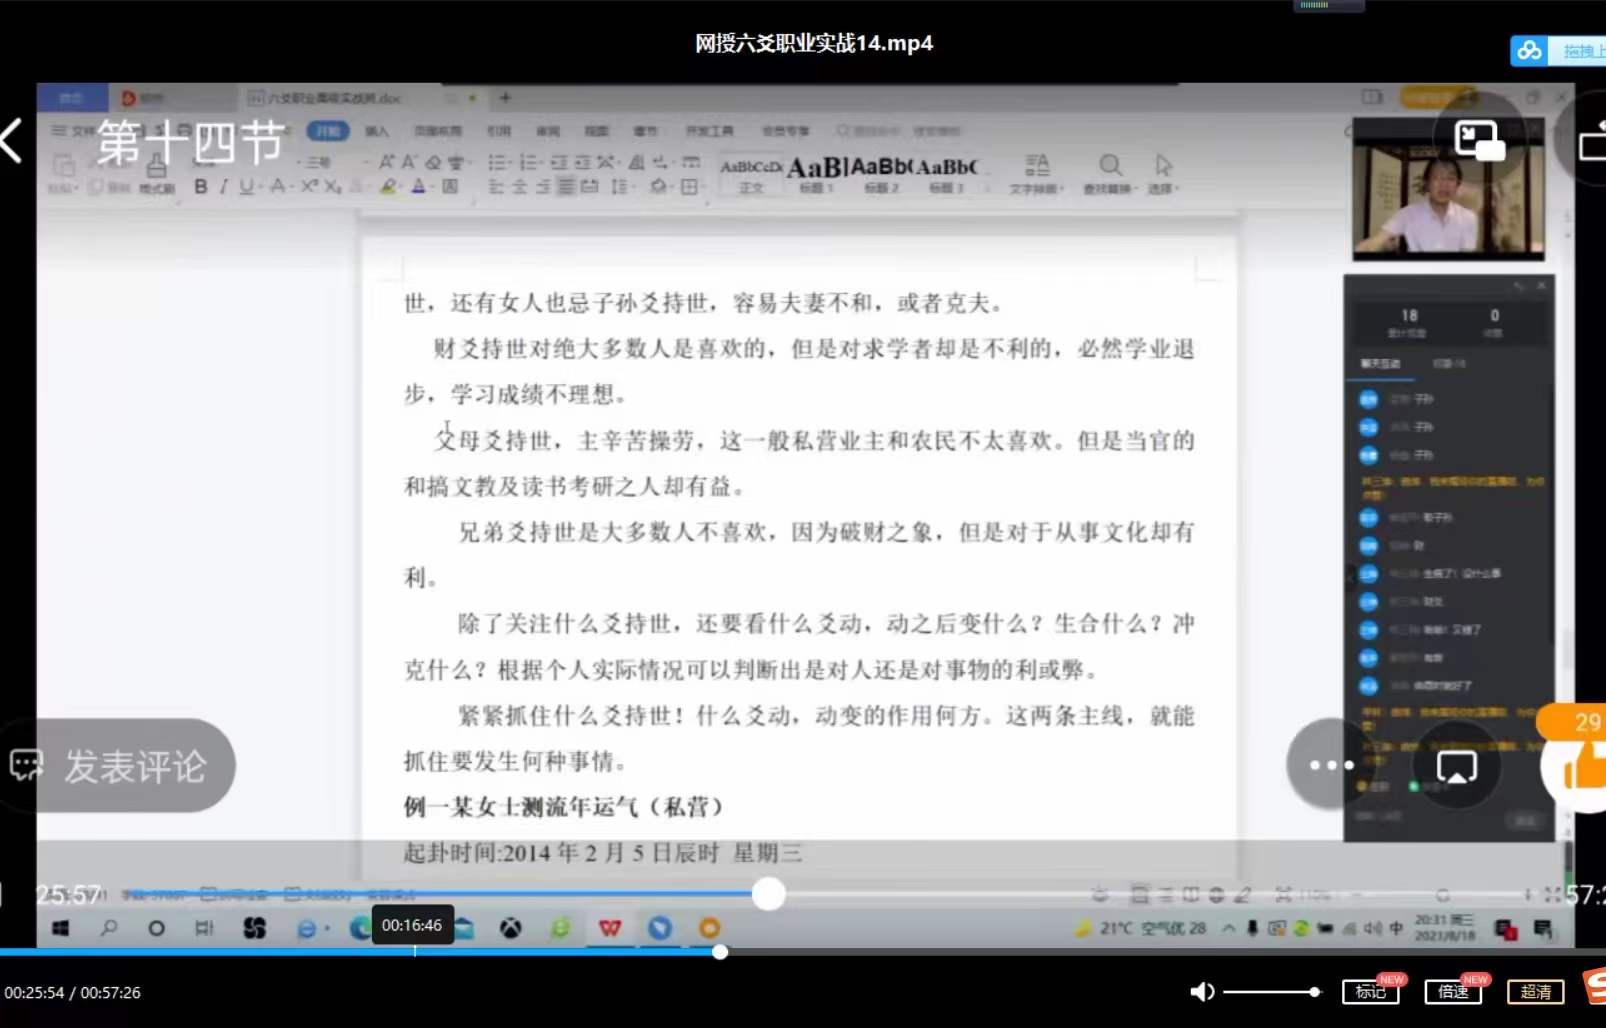Viewport: 1606px width, 1028px height.
Task: Toggle bold formatting in the WPS ribbon
Action: (x=202, y=187)
